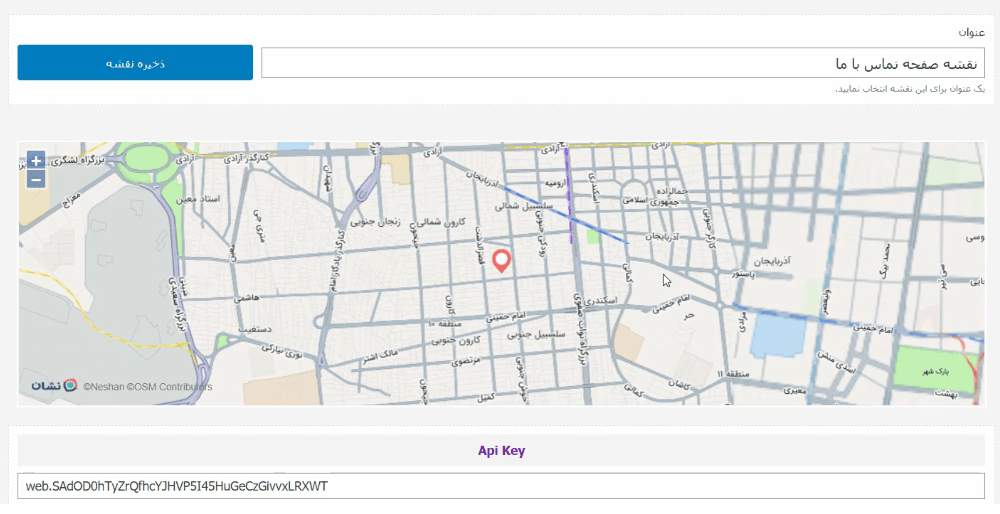The height and width of the screenshot is (514, 1000).
Task: Click the Api Key section header
Action: pyautogui.click(x=501, y=451)
